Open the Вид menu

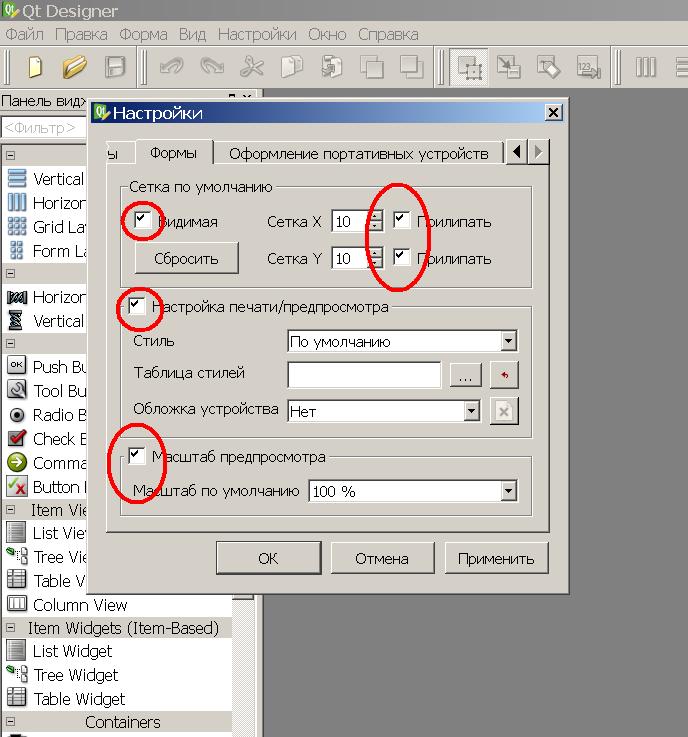(x=192, y=34)
